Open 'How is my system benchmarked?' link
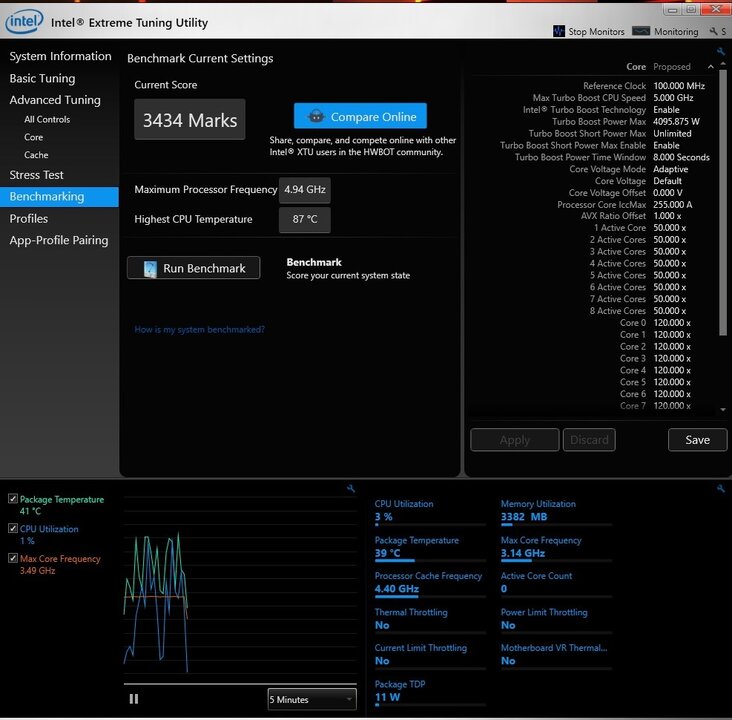Viewport: 732px width, 720px height. 199,330
